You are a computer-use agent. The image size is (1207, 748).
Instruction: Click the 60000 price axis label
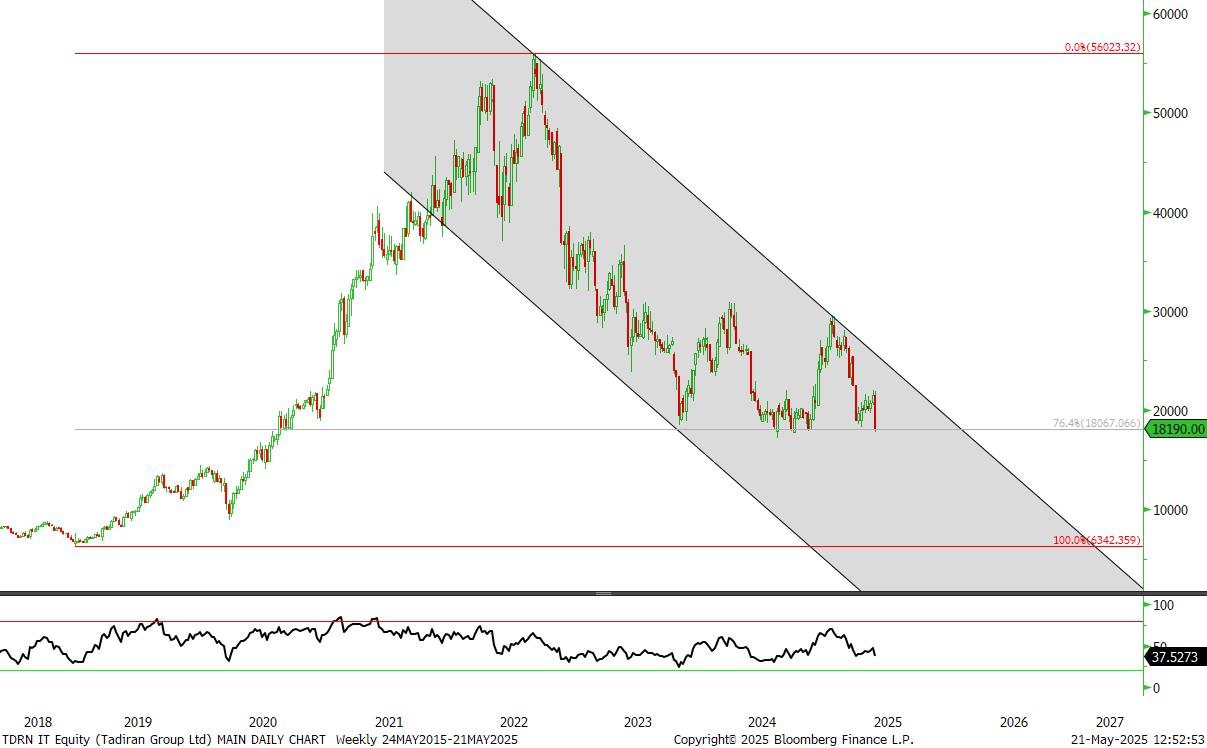1170,14
